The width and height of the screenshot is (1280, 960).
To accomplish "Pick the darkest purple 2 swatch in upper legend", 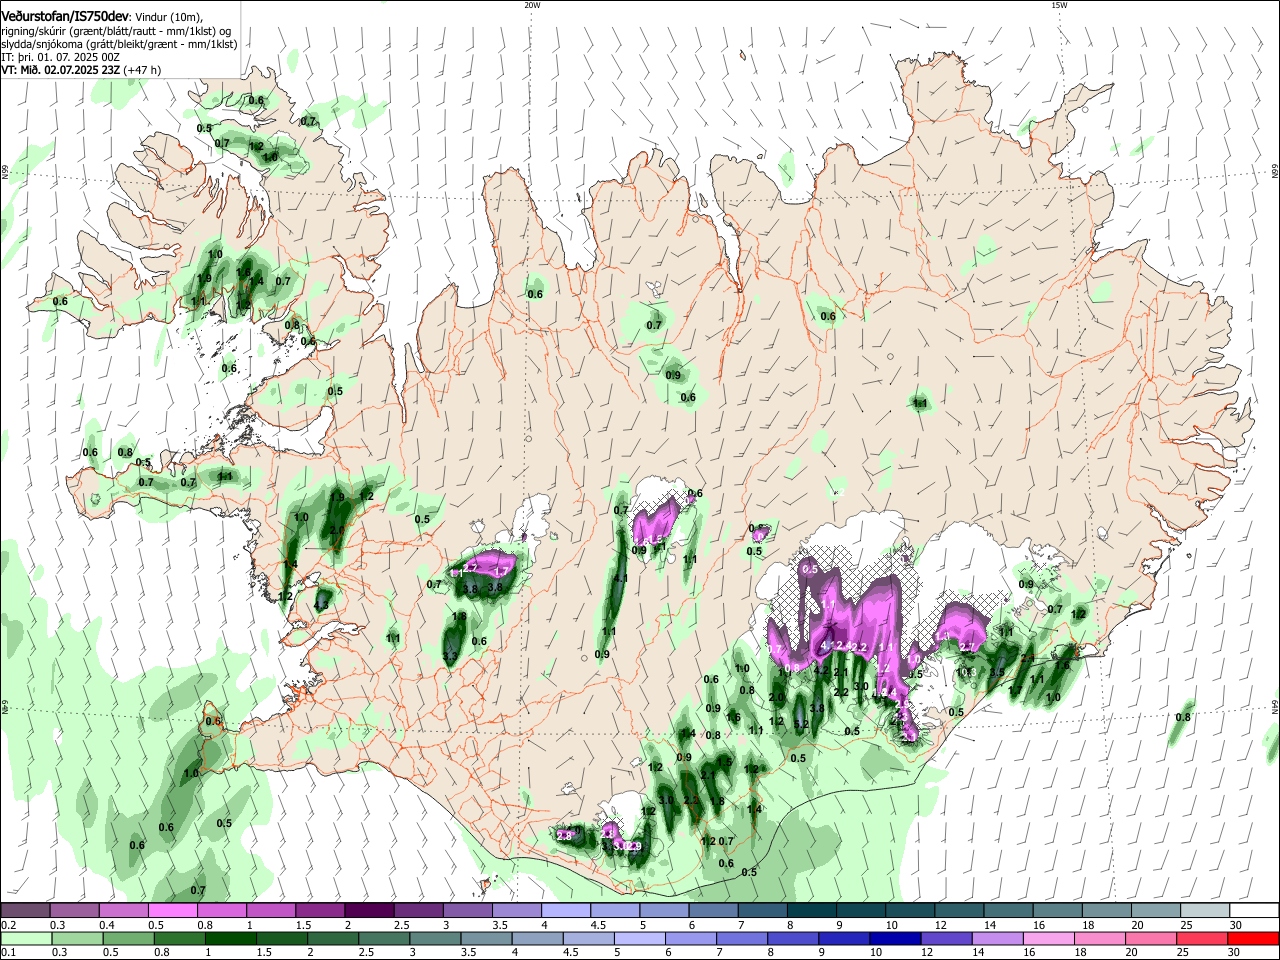I will pos(369,911).
